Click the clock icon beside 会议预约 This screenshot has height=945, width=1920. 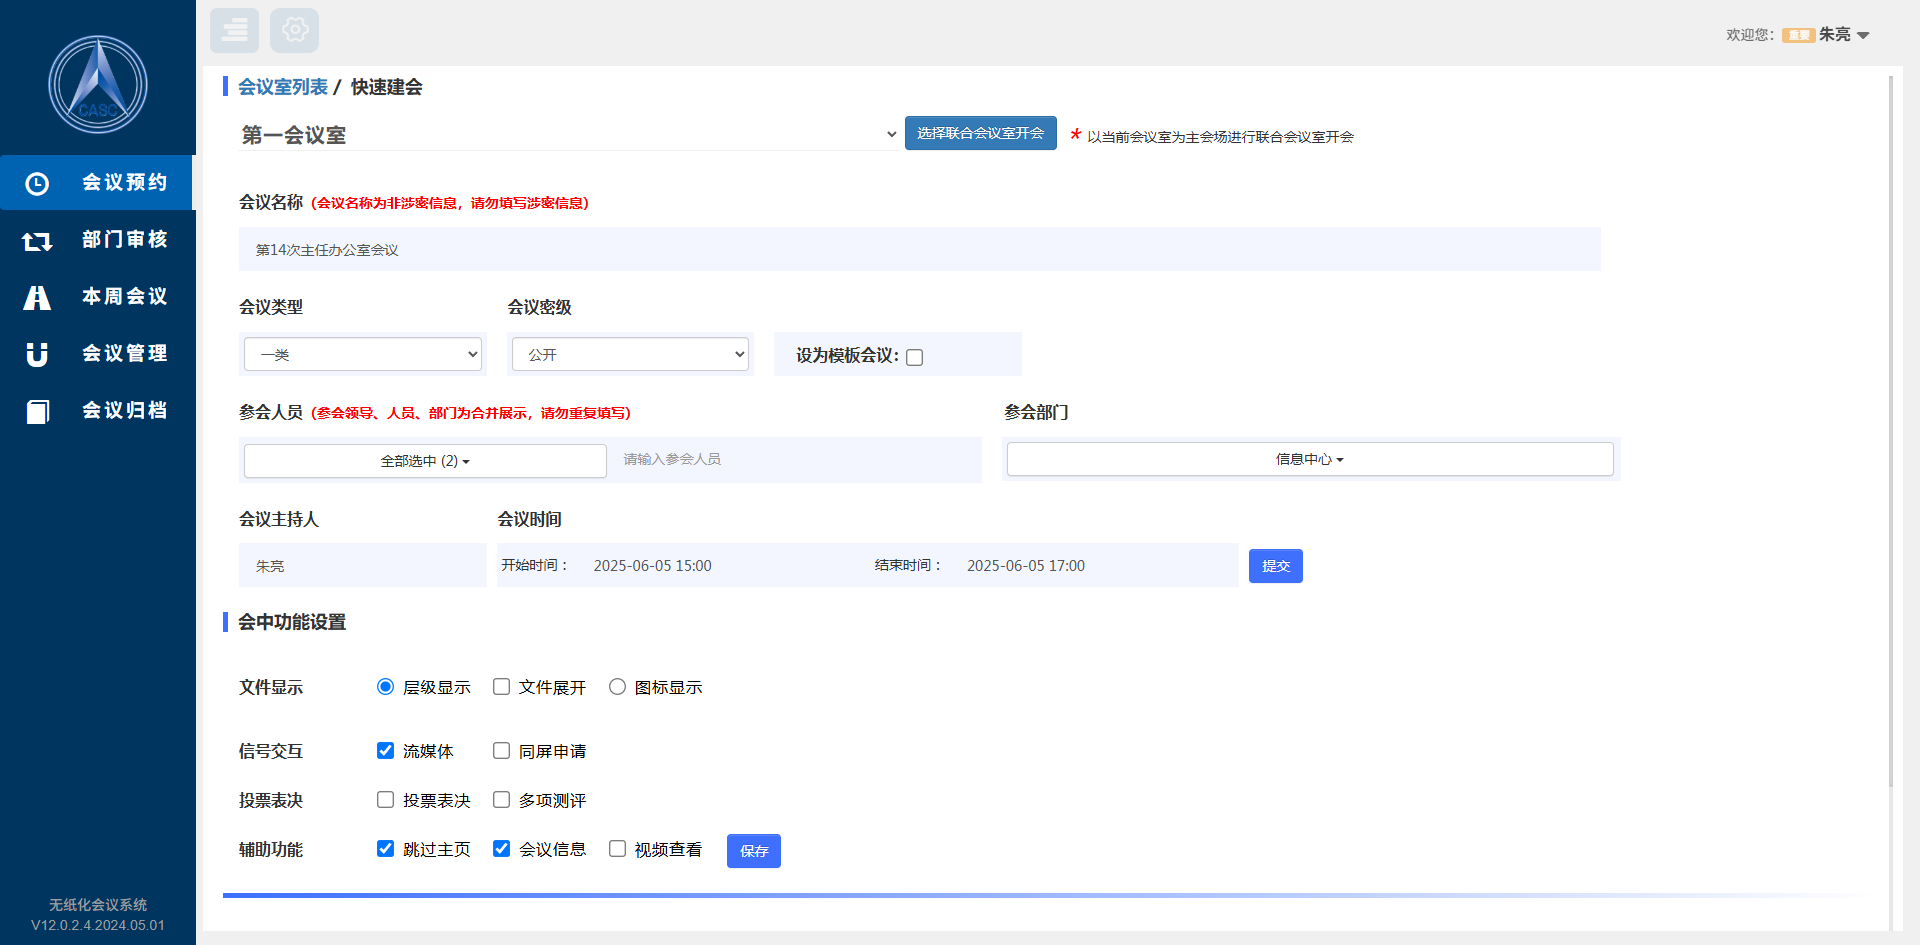point(37,183)
